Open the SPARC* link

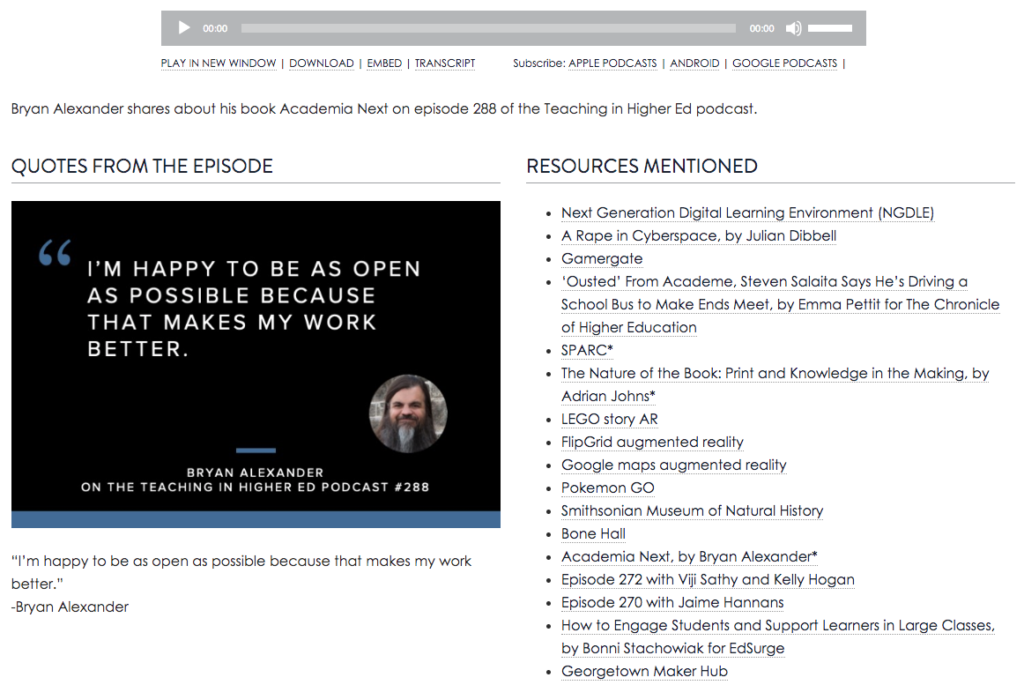coord(587,351)
